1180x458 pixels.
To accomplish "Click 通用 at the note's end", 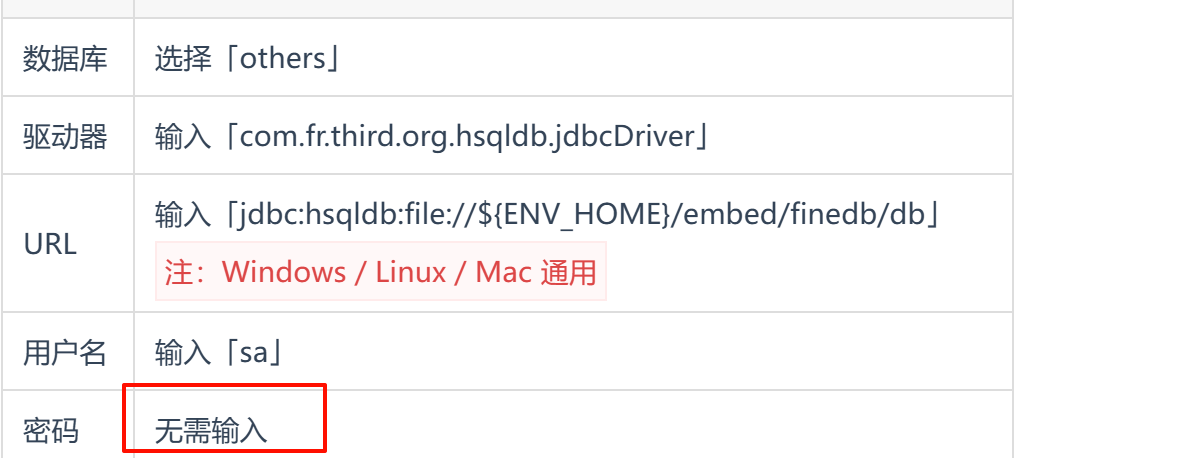I will (568, 271).
